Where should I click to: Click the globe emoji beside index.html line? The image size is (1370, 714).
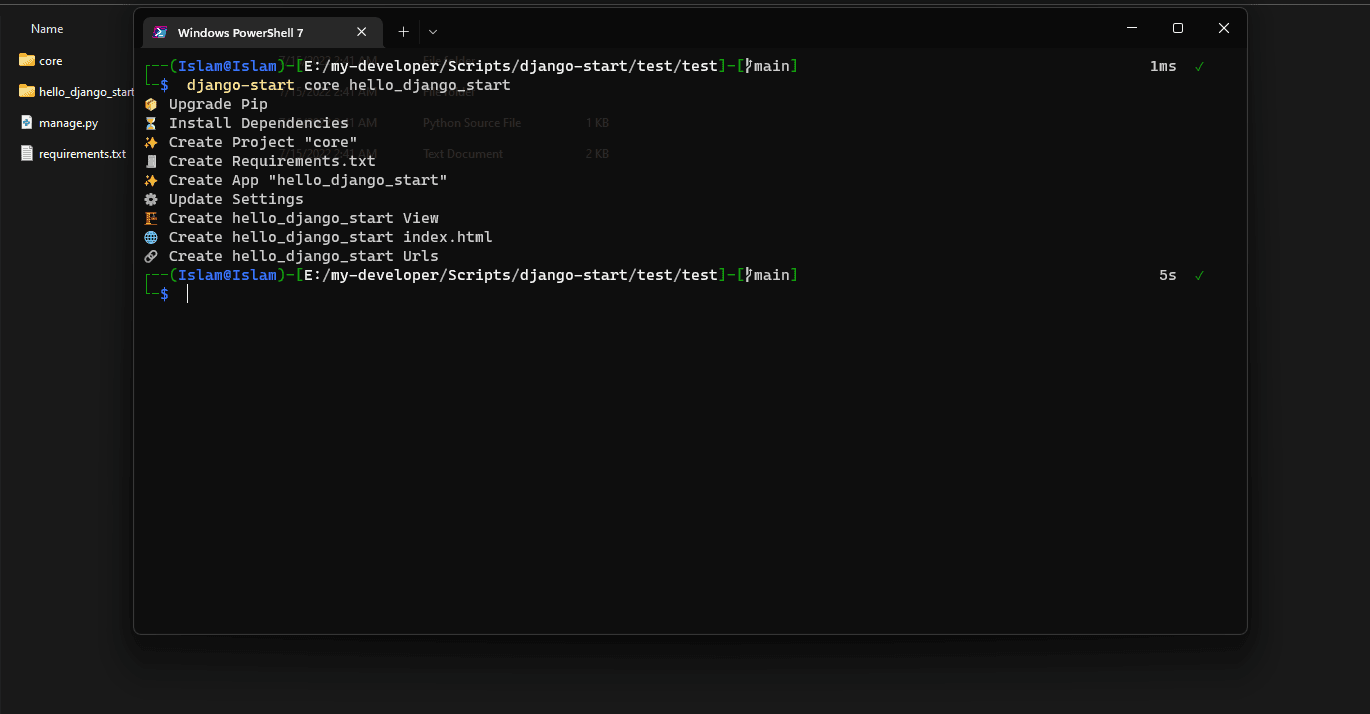pos(151,237)
